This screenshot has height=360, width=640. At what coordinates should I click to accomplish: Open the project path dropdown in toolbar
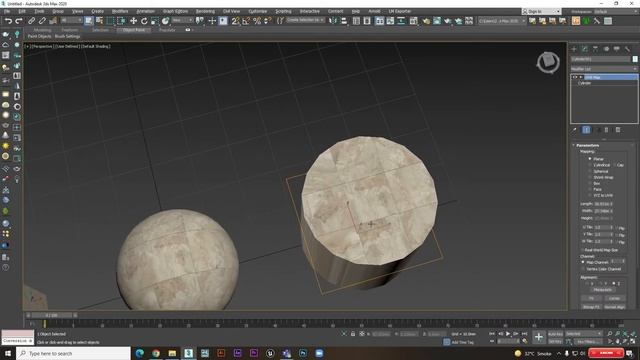502,20
